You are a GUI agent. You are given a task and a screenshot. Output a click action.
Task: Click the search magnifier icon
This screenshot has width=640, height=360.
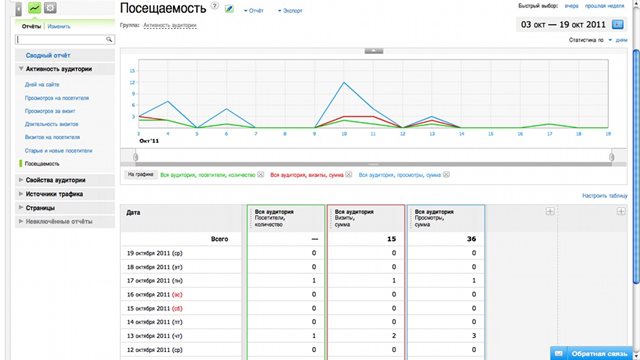click(x=109, y=40)
